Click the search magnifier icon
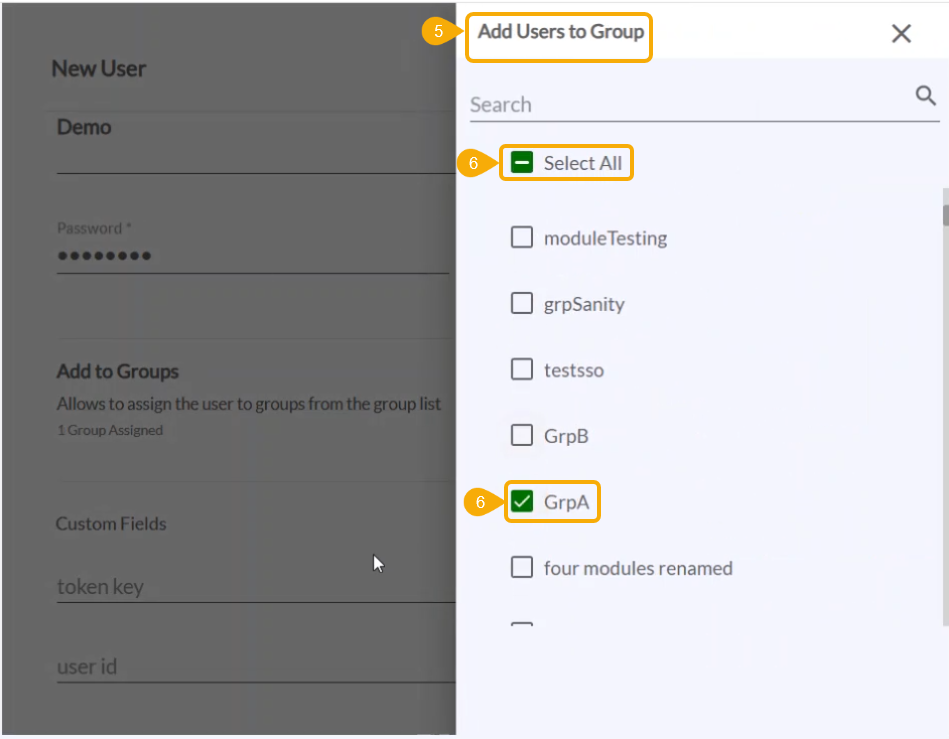Viewport: 949px width, 739px height. pyautogui.click(x=925, y=96)
